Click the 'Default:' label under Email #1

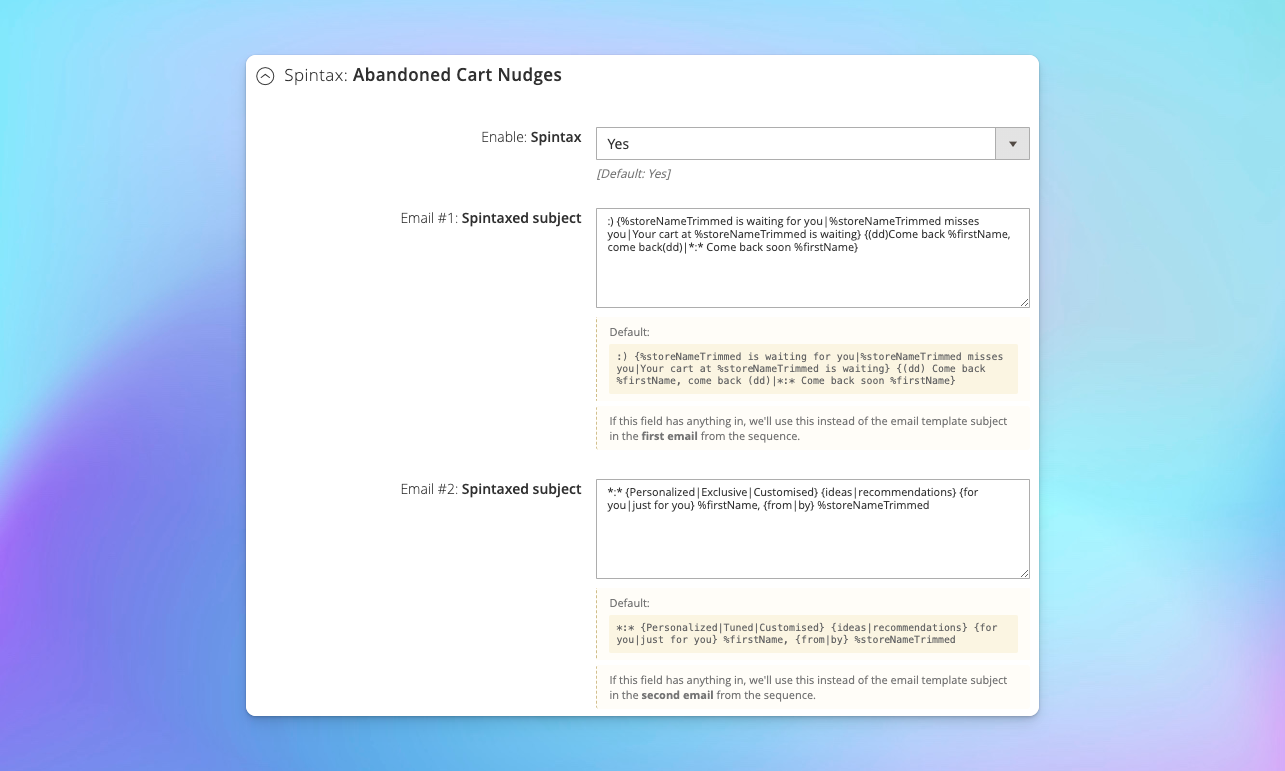coord(630,332)
